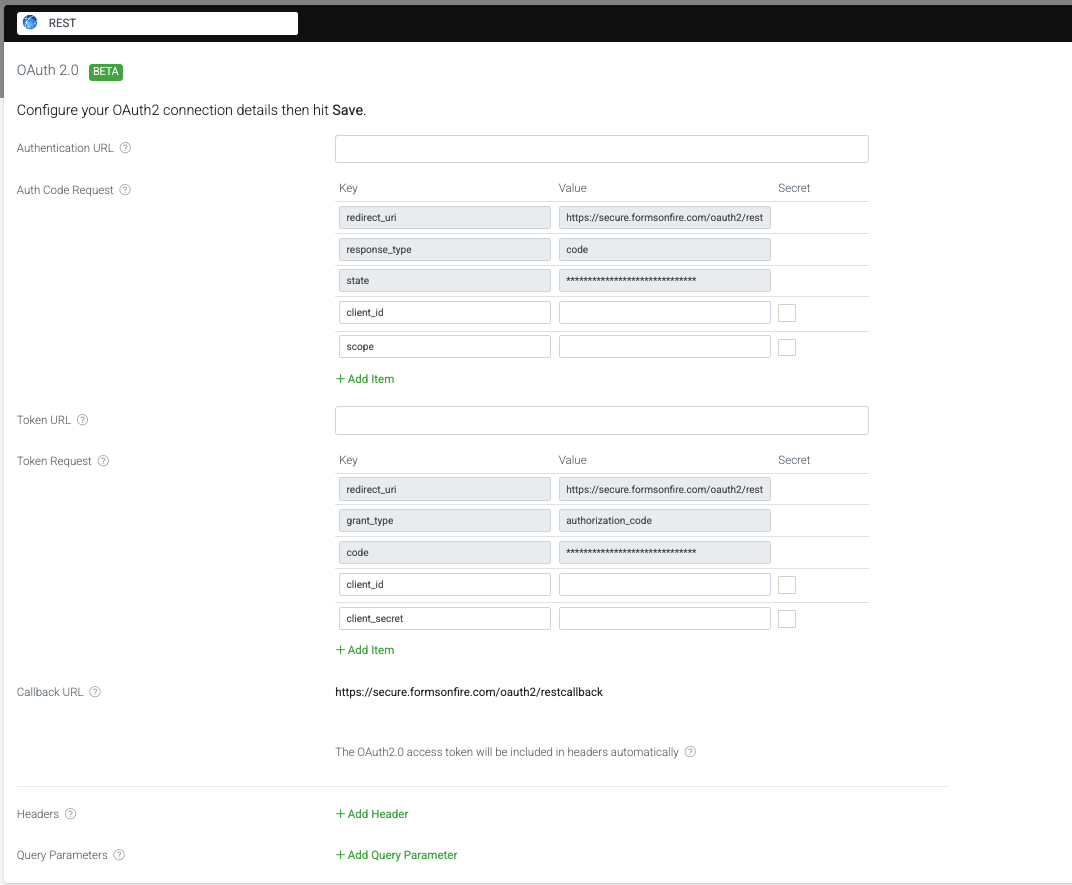The width and height of the screenshot is (1072, 885).
Task: Click the grant_type key field
Action: 444,520
